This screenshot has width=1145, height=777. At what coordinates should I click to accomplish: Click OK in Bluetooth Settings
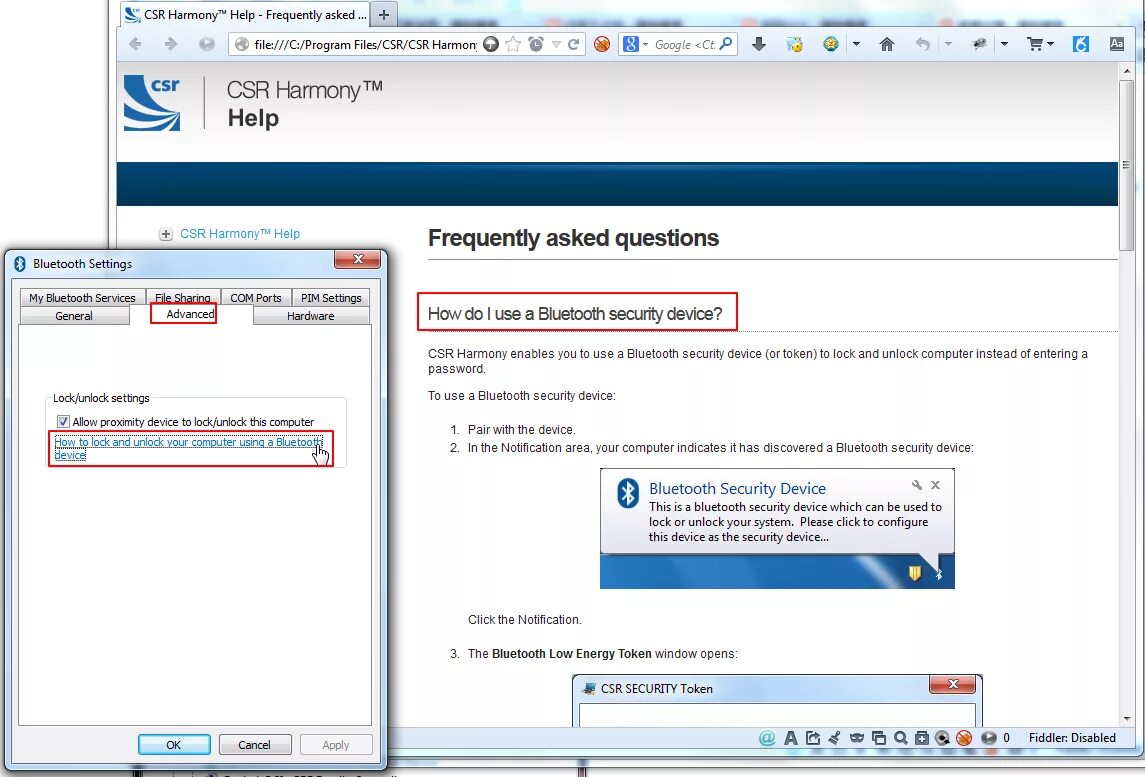click(x=174, y=744)
